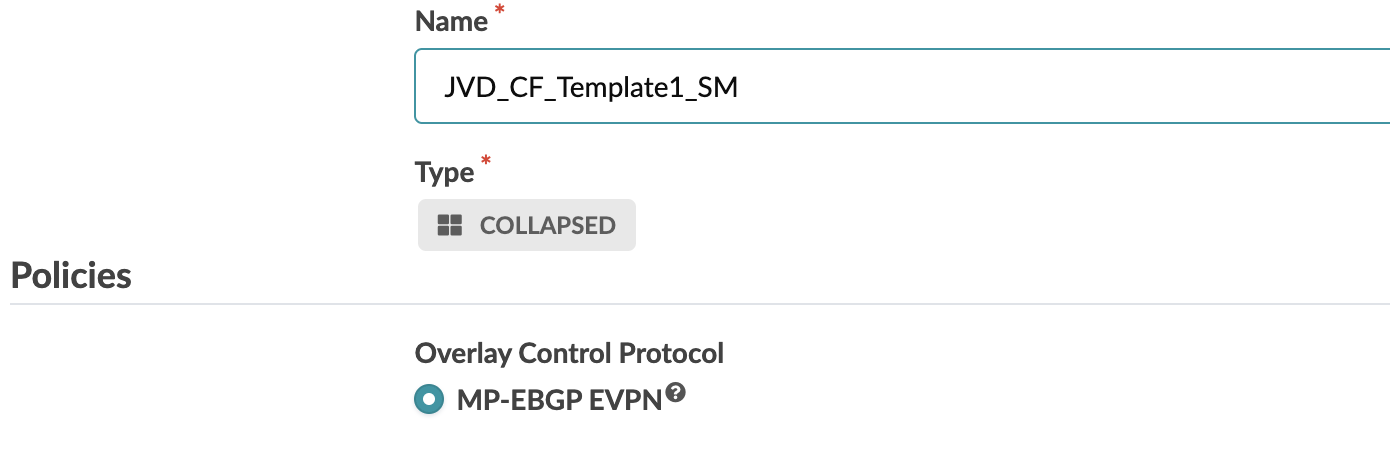Click the MP-EBGP EVPN option label
1390x464 pixels.
click(559, 400)
